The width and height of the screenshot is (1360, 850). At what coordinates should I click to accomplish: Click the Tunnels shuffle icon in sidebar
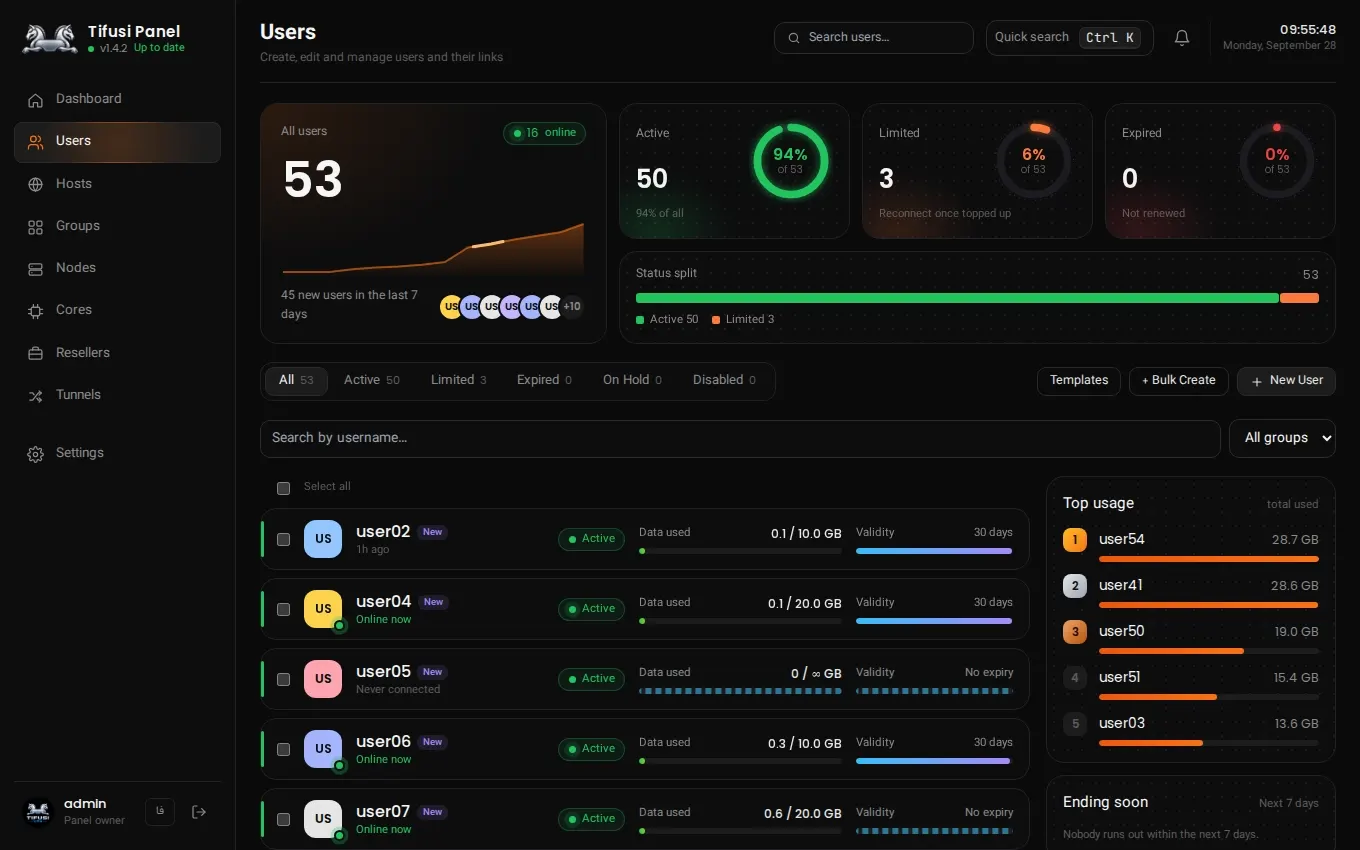36,396
